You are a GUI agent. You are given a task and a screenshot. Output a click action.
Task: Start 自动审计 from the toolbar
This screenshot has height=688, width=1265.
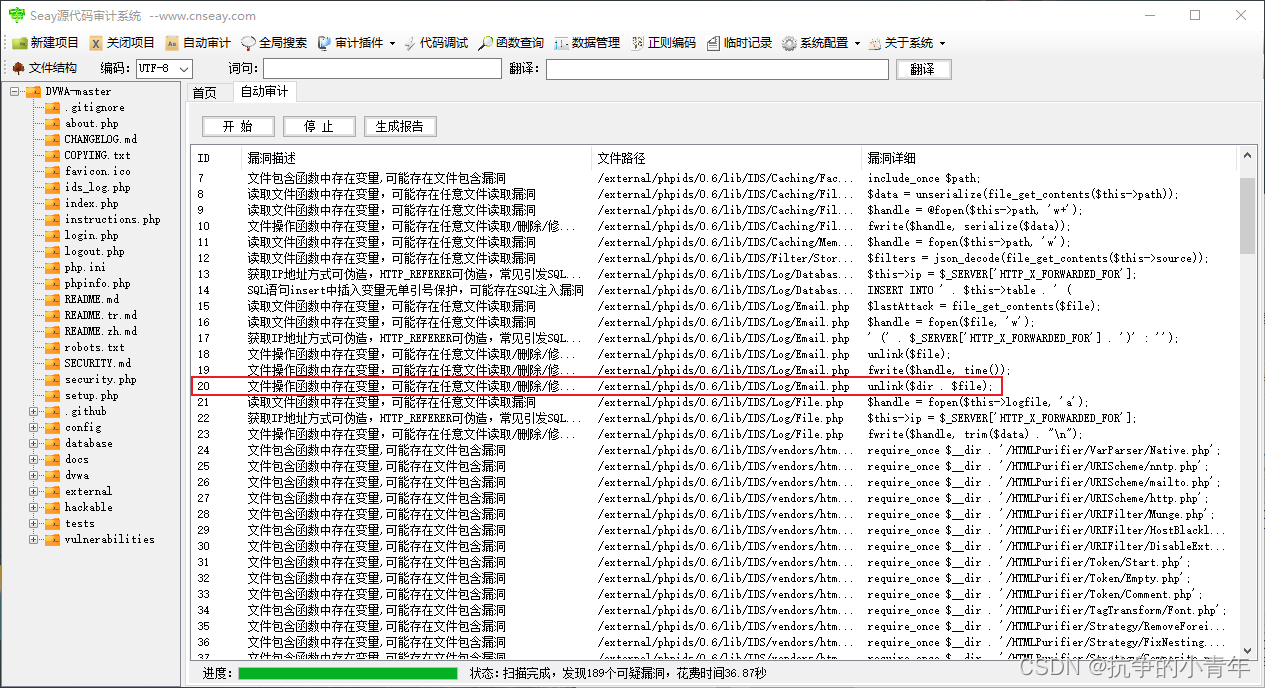coord(197,43)
